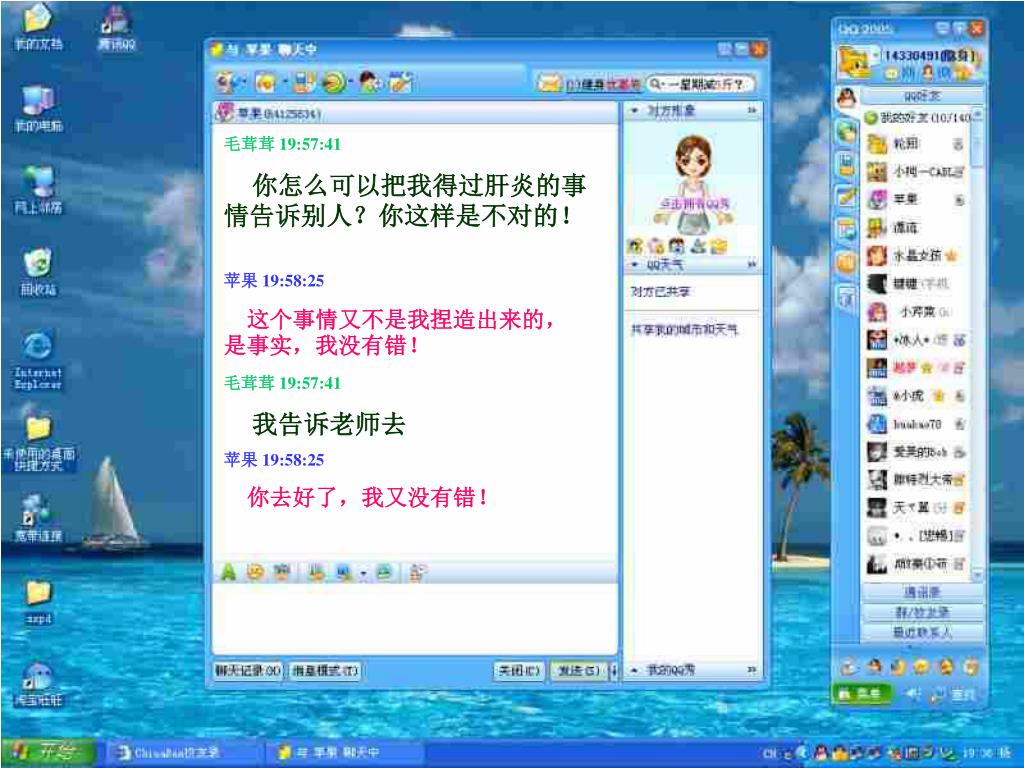Viewport: 1024px width, 768px height.
Task: Click the pencil sidebar tab in QQ panel
Action: (x=846, y=197)
